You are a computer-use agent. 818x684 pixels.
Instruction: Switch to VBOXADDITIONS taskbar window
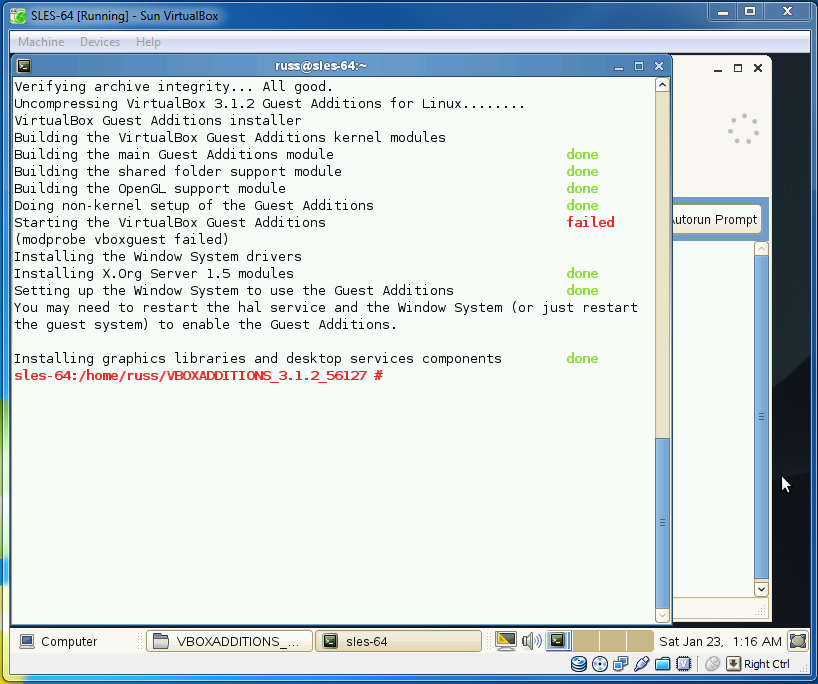pyautogui.click(x=230, y=641)
